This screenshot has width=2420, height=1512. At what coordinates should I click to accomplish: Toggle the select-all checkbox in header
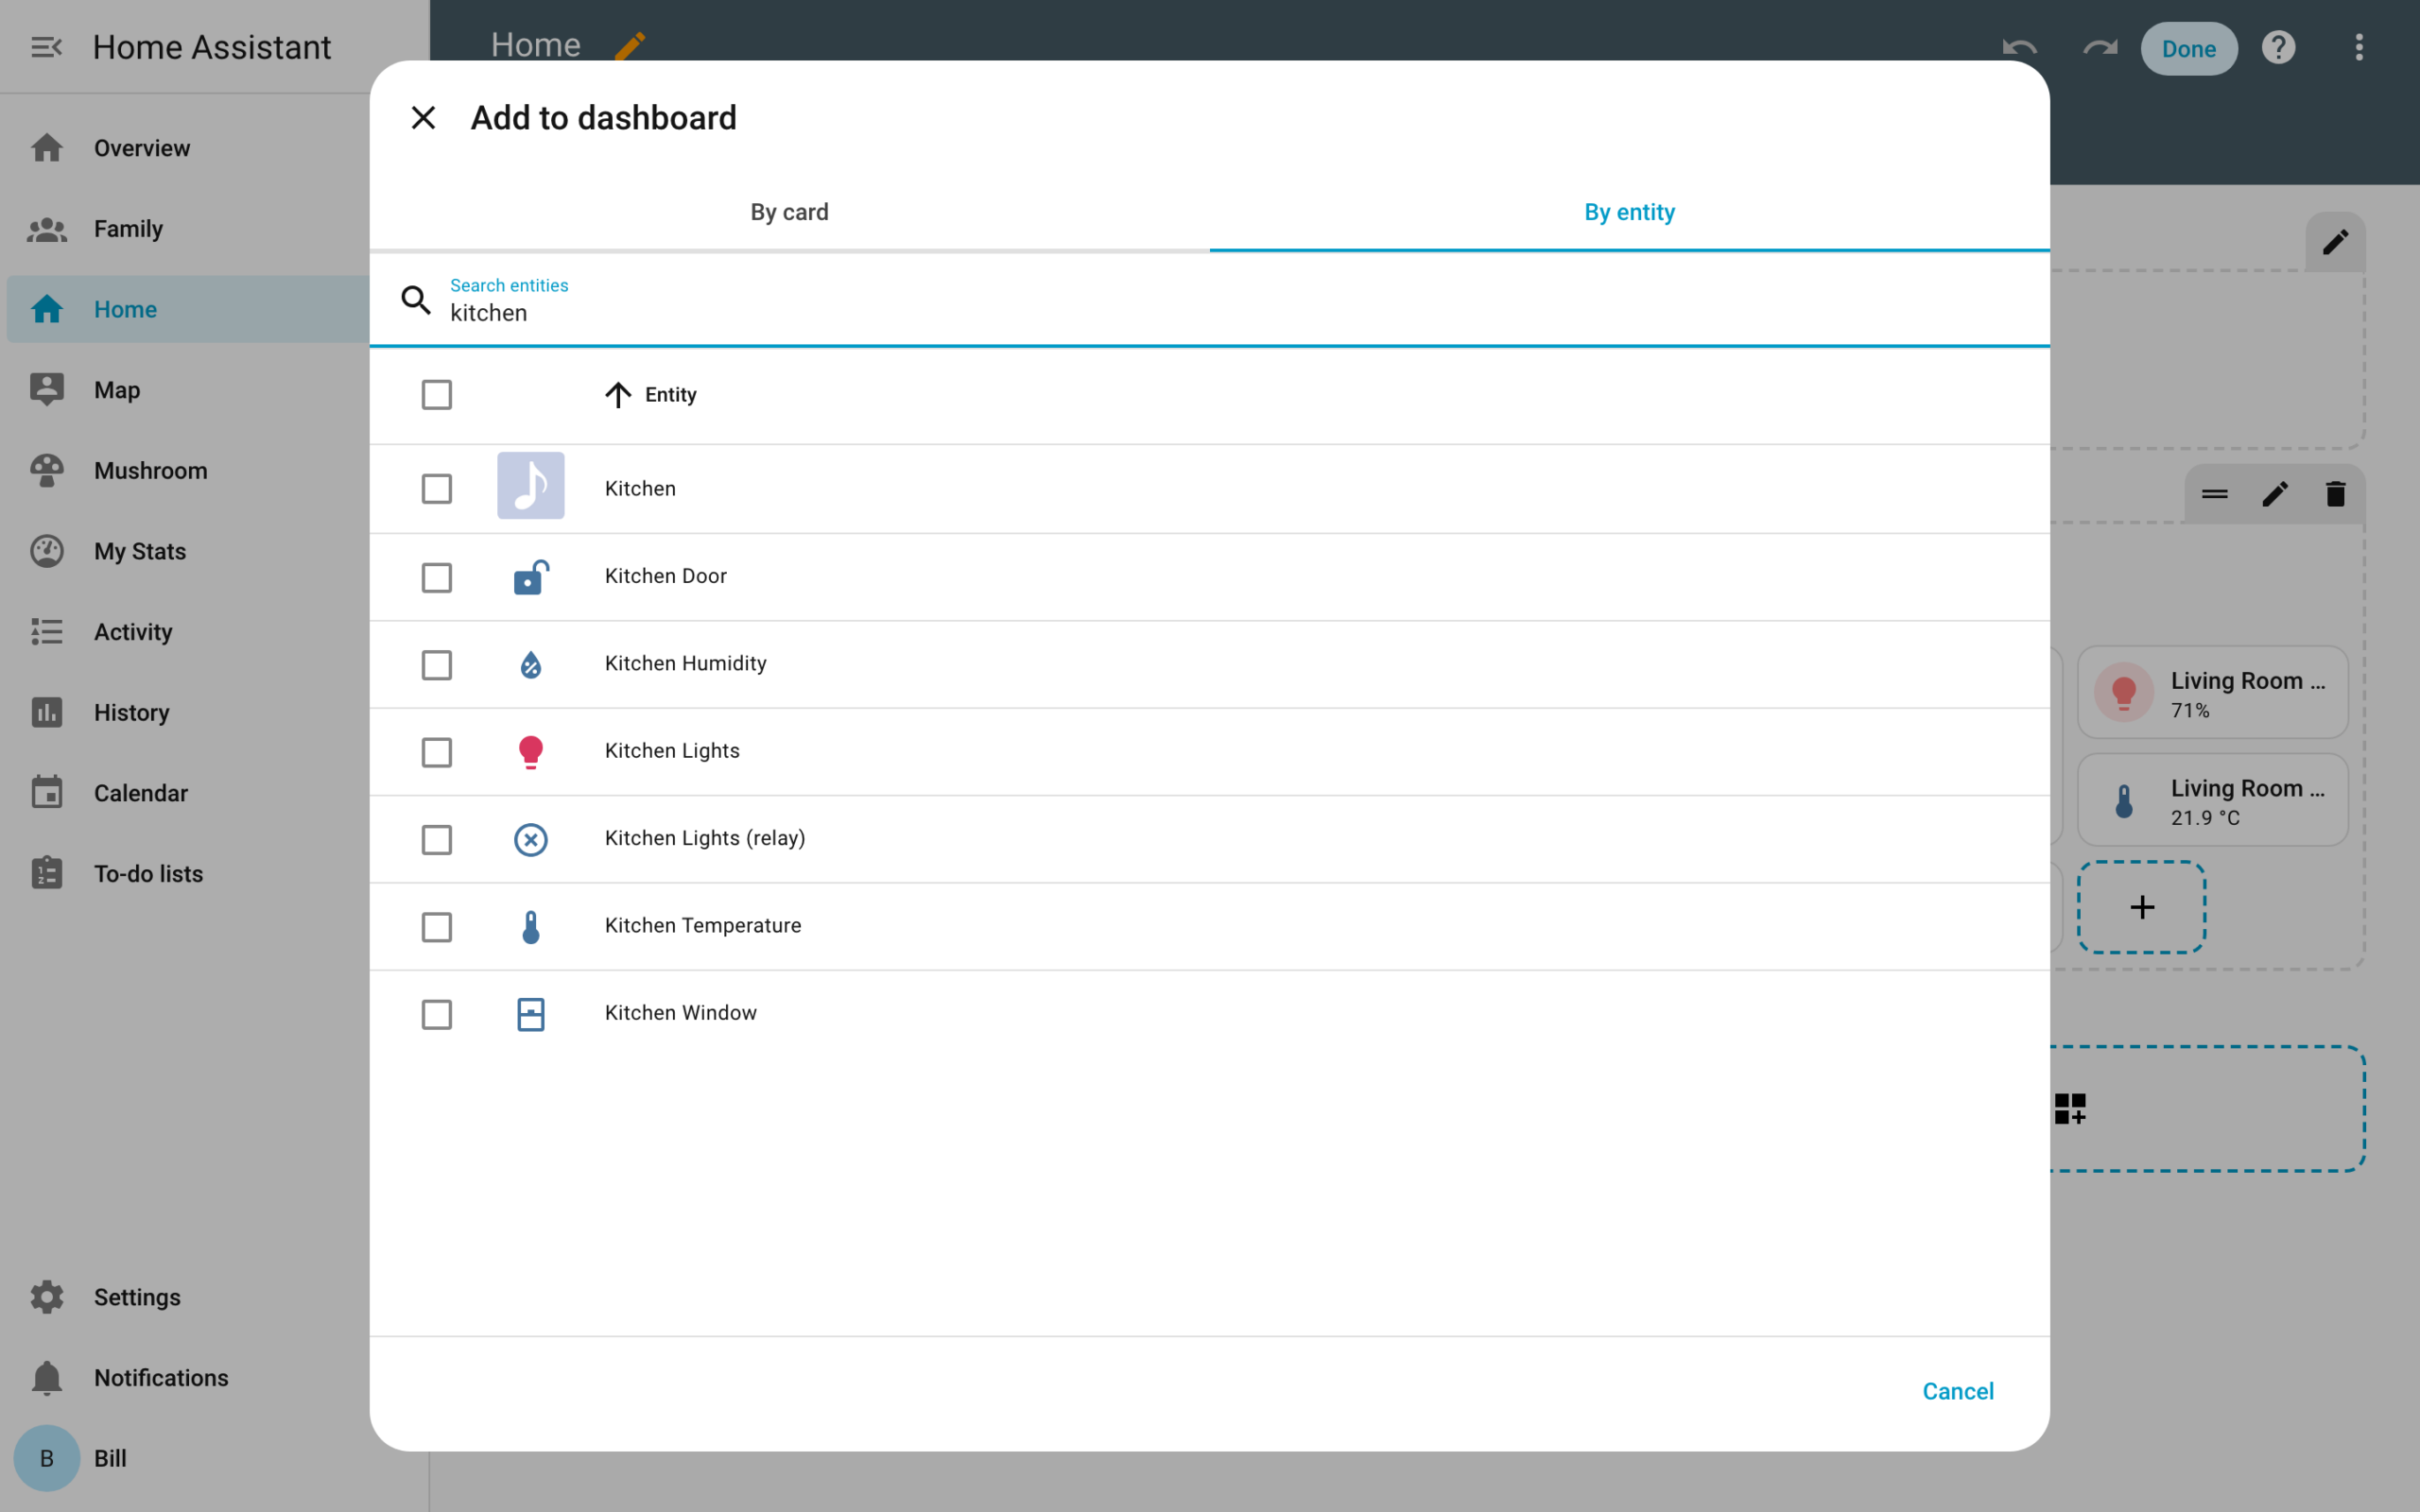(x=437, y=395)
